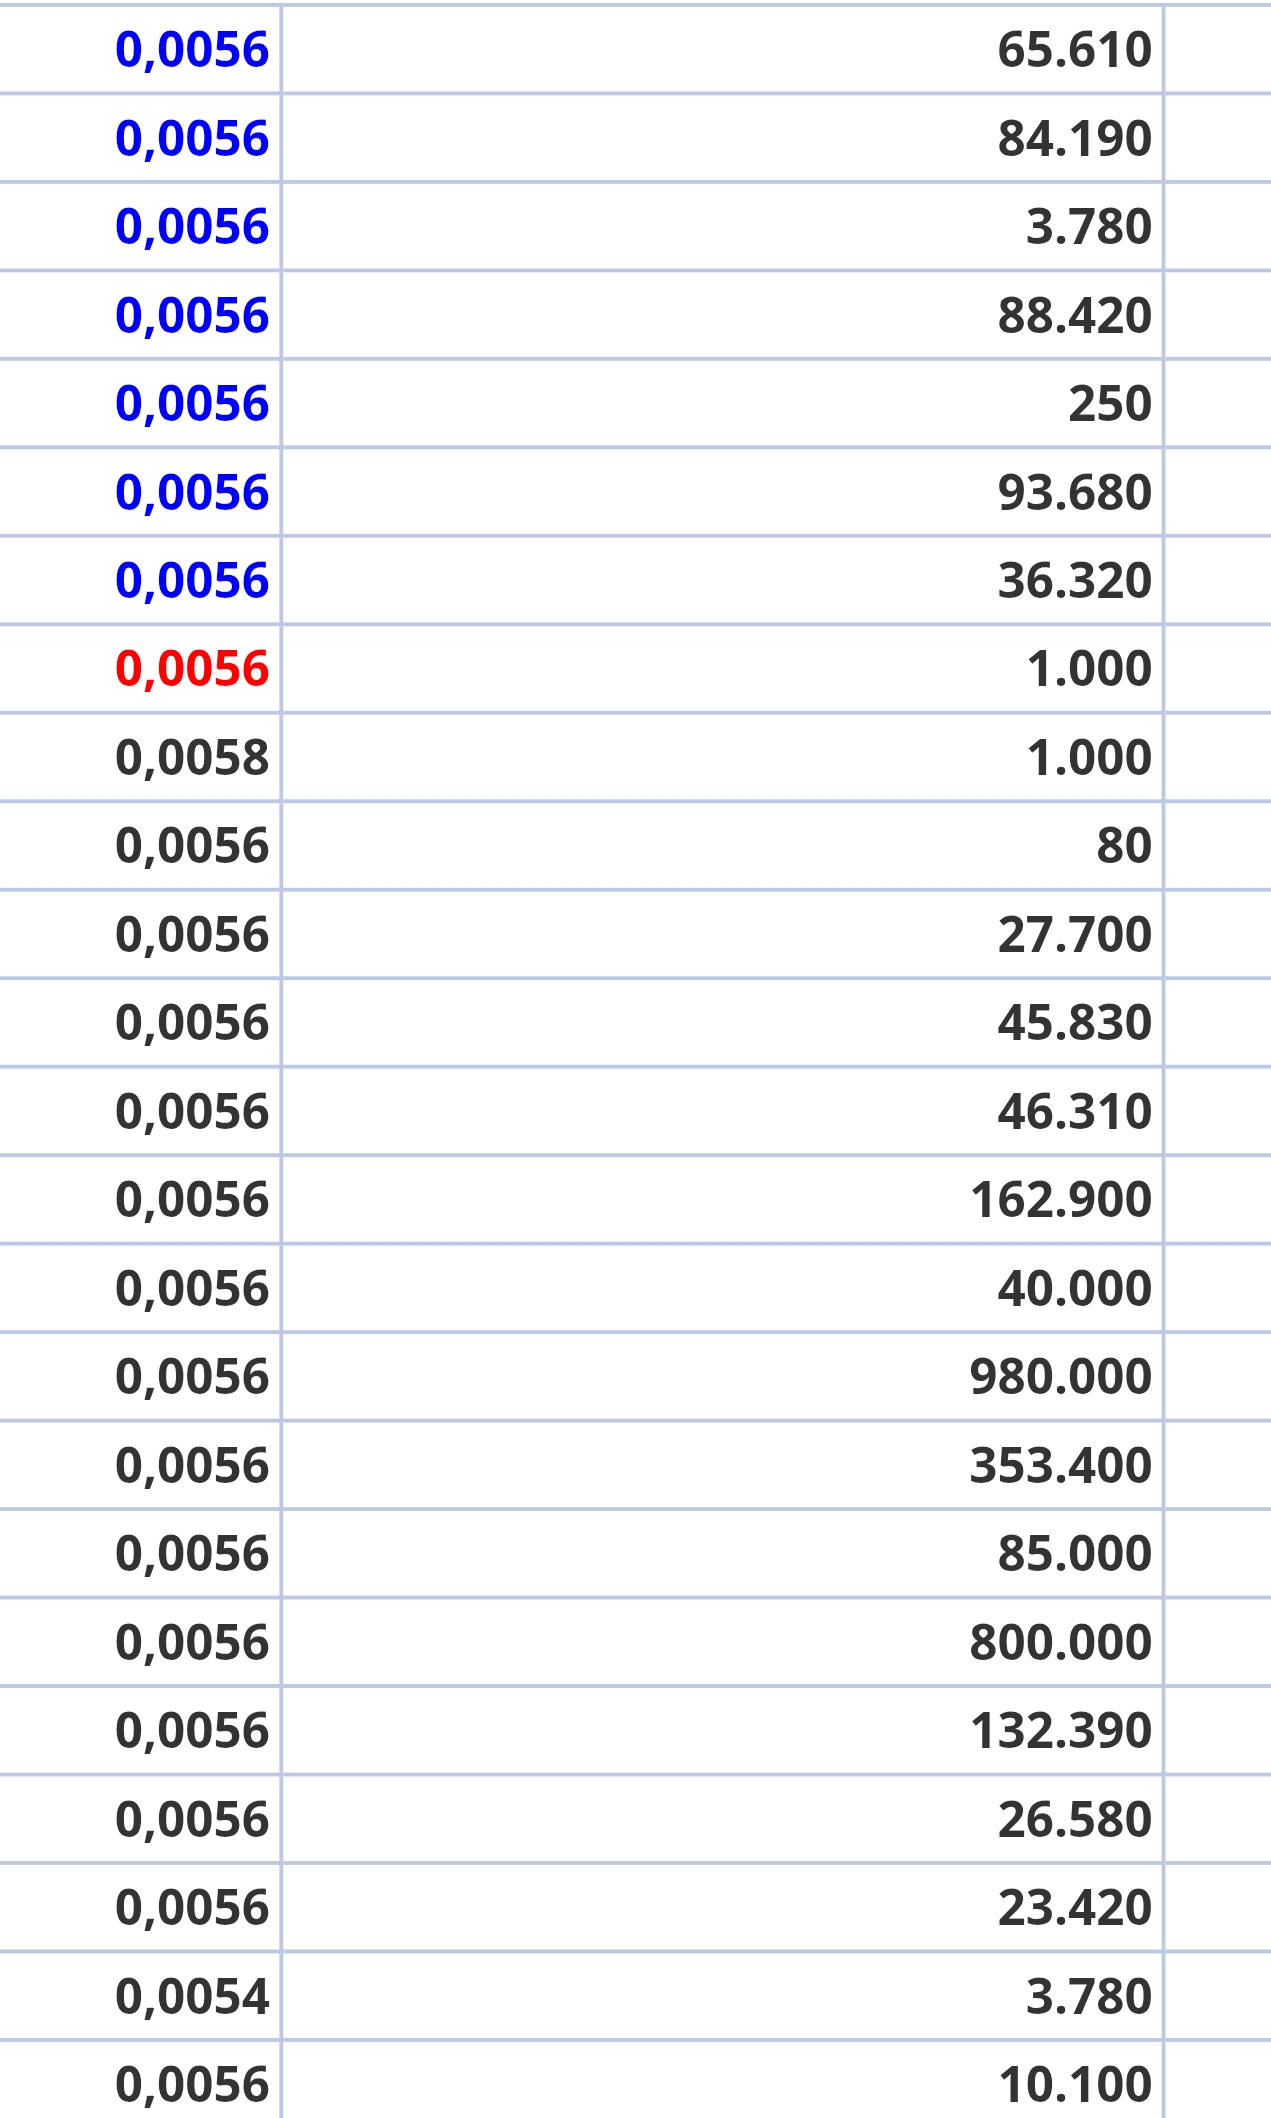Click the 65.610 volume cell
Viewport: 1271px width, 2118px height.
tap(1074, 50)
